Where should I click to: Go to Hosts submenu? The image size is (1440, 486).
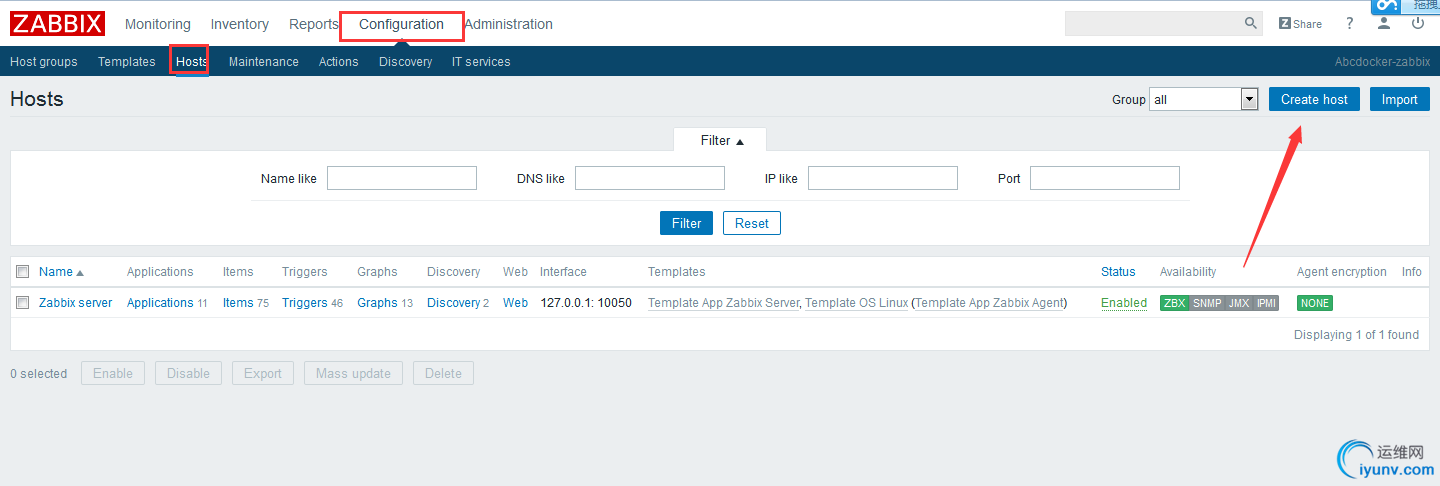pyautogui.click(x=192, y=62)
